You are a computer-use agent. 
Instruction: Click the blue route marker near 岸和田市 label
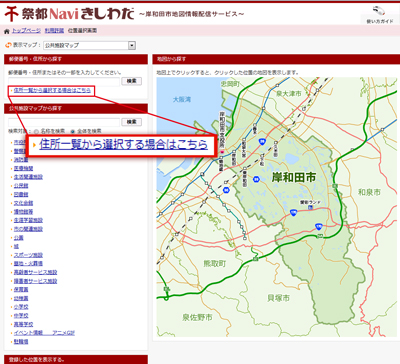pyautogui.click(x=256, y=179)
